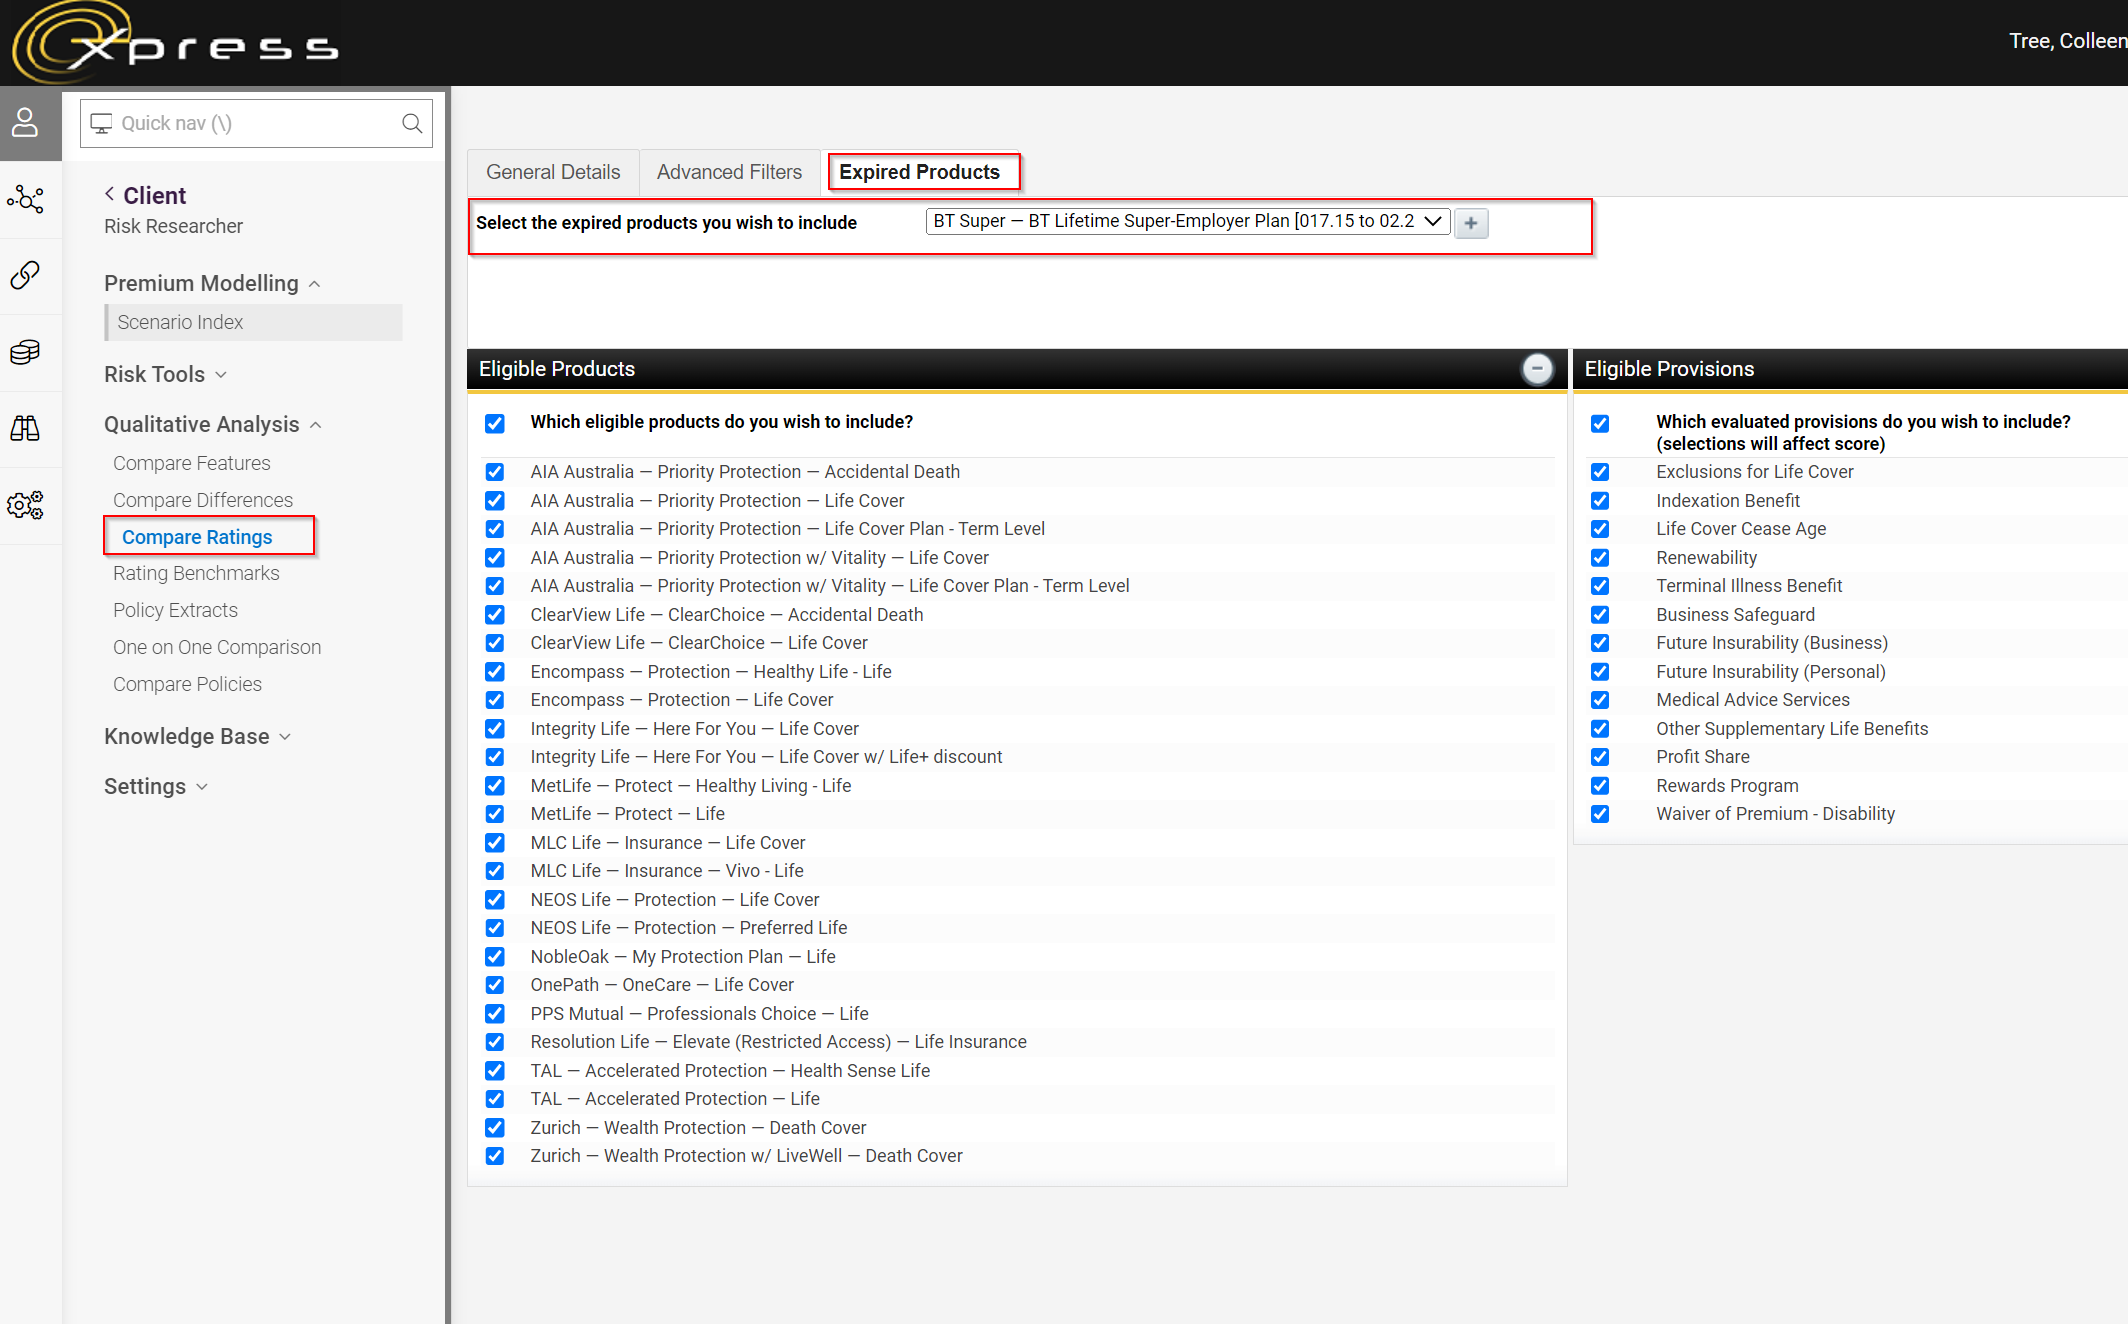Open Rating Benchmarks in sidebar

point(196,573)
